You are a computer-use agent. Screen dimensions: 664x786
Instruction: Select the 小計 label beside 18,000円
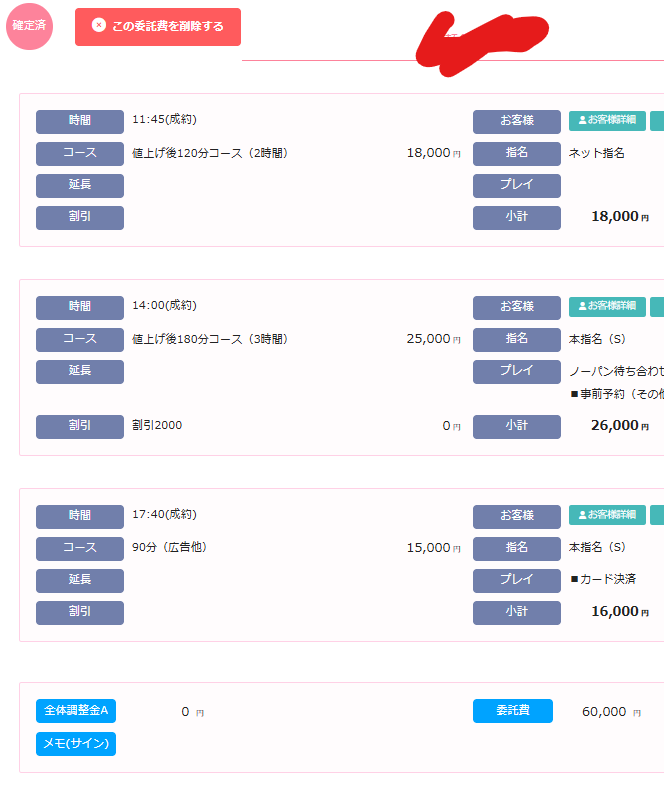517,217
